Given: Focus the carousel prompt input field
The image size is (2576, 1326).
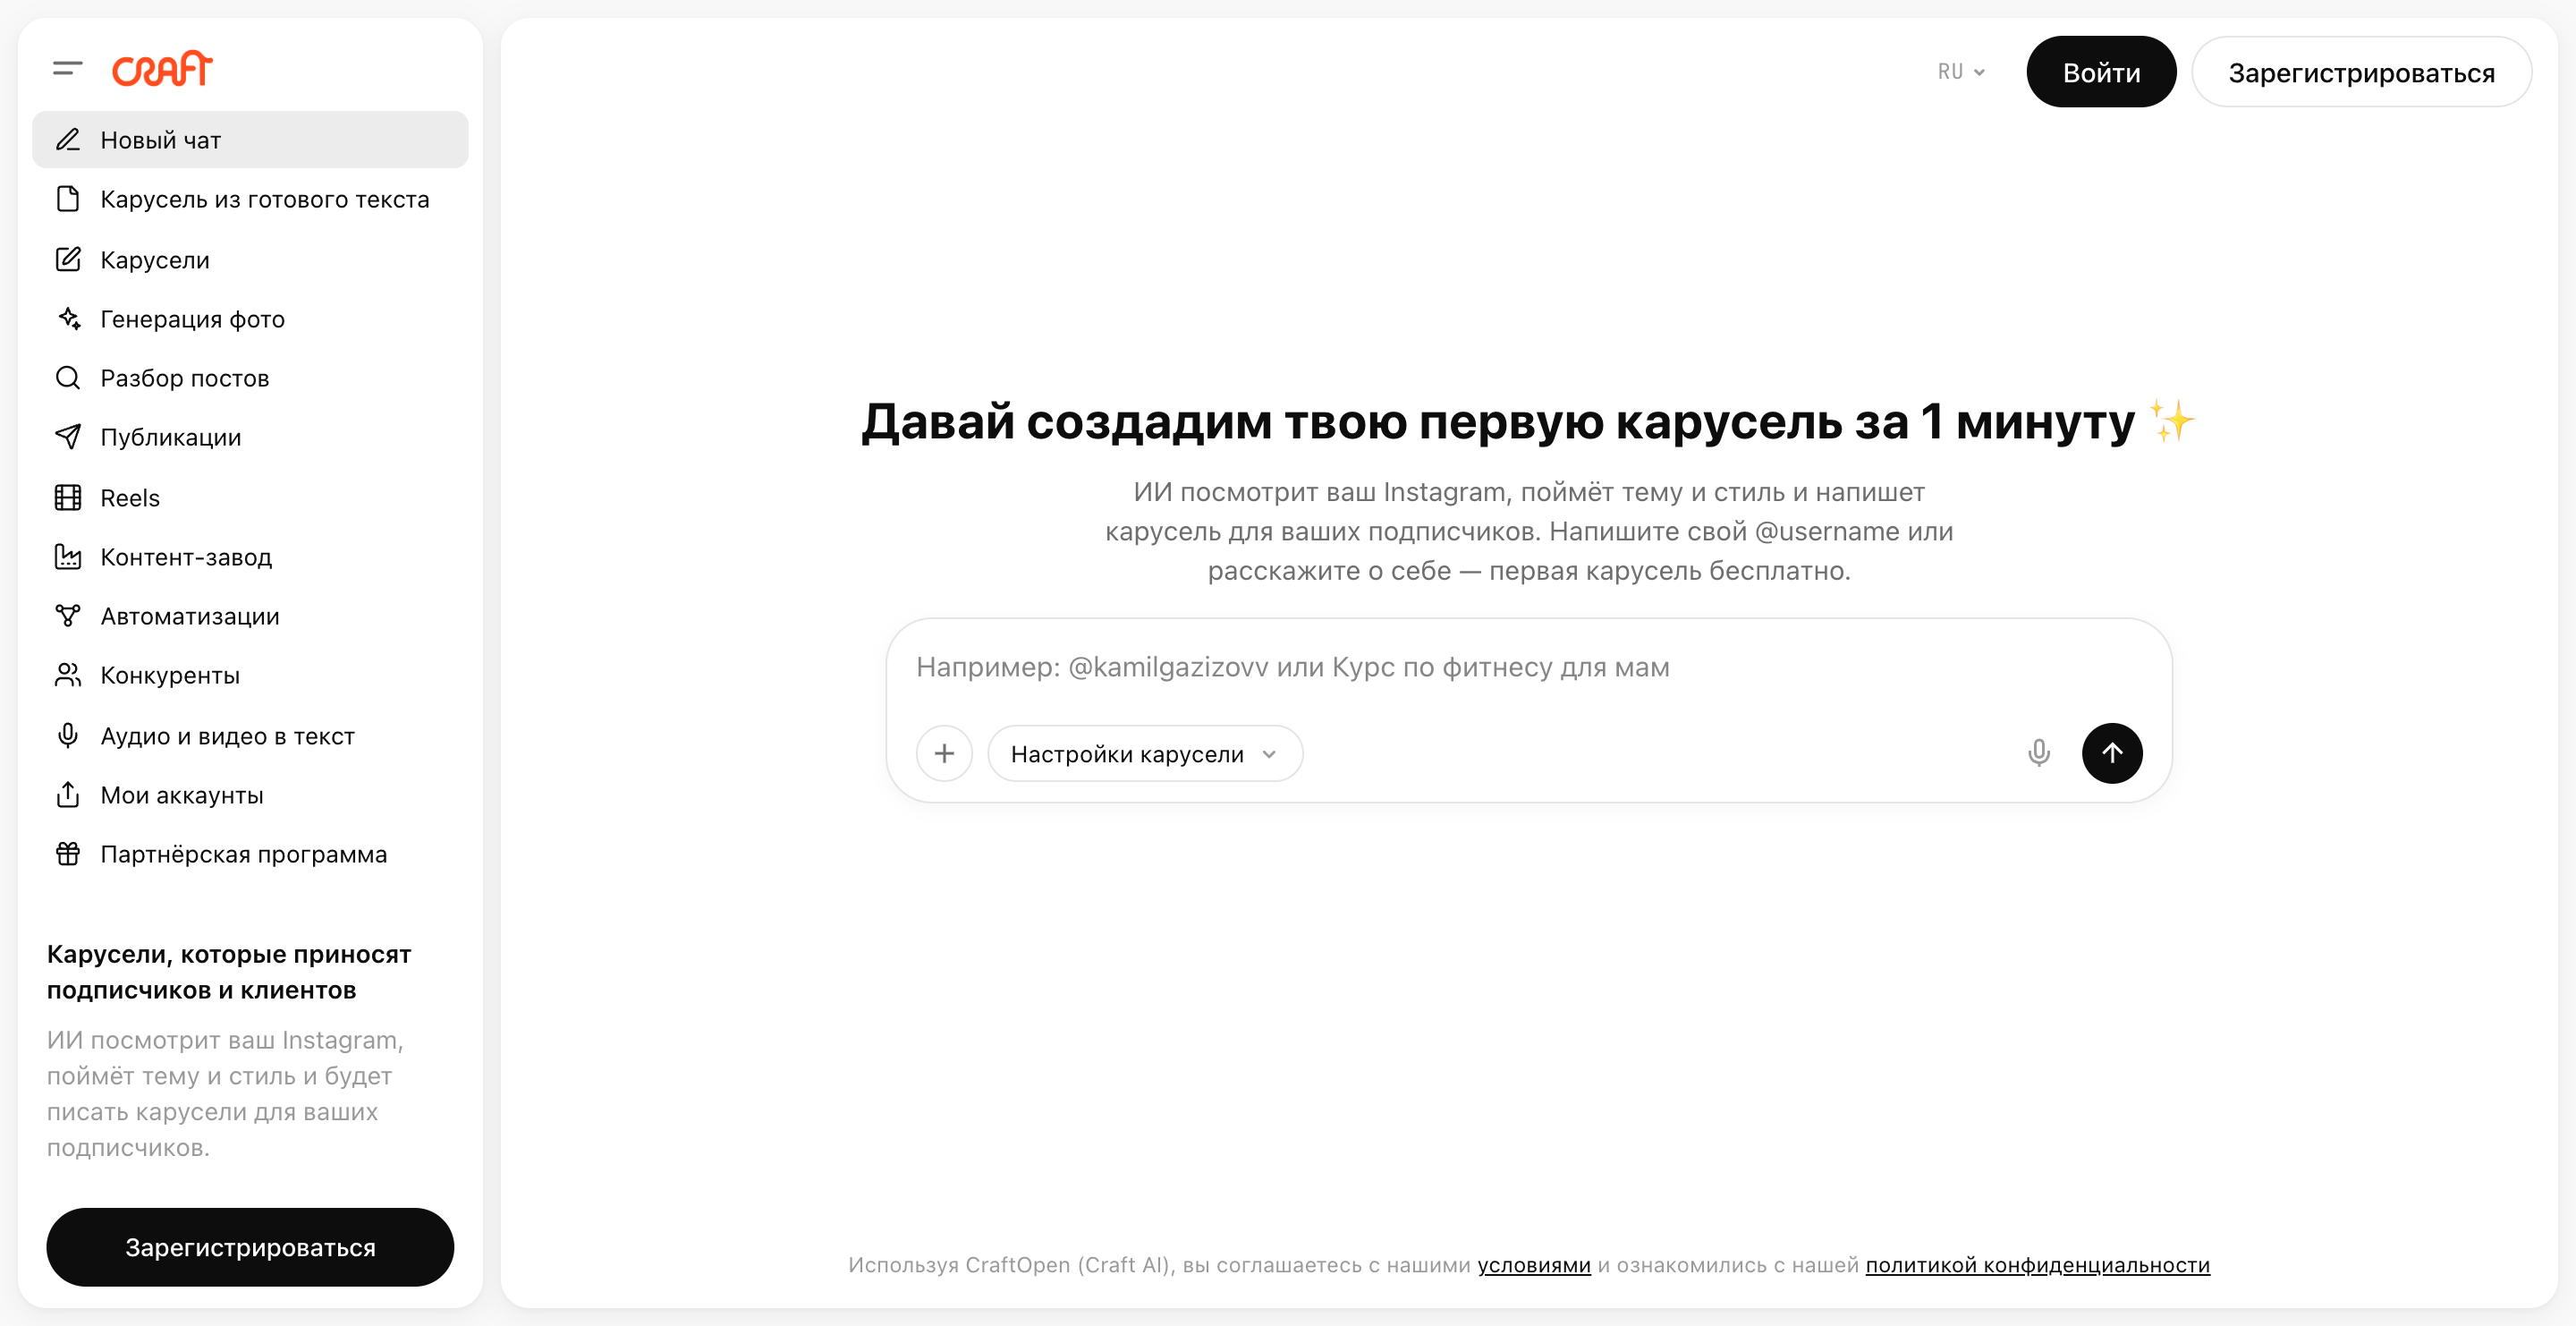Looking at the screenshot, I should [x=1528, y=667].
